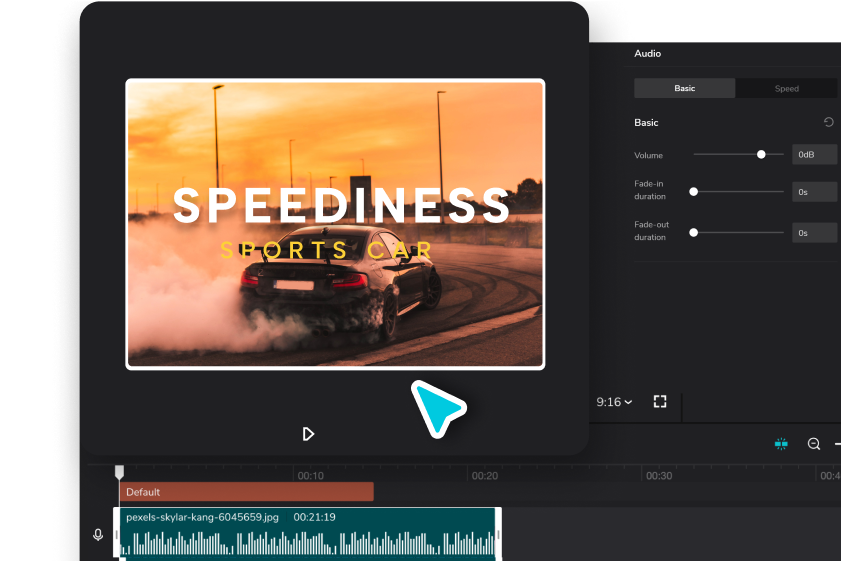Open the 9:16 aspect ratio dropdown
This screenshot has width=841, height=561.
pos(614,402)
